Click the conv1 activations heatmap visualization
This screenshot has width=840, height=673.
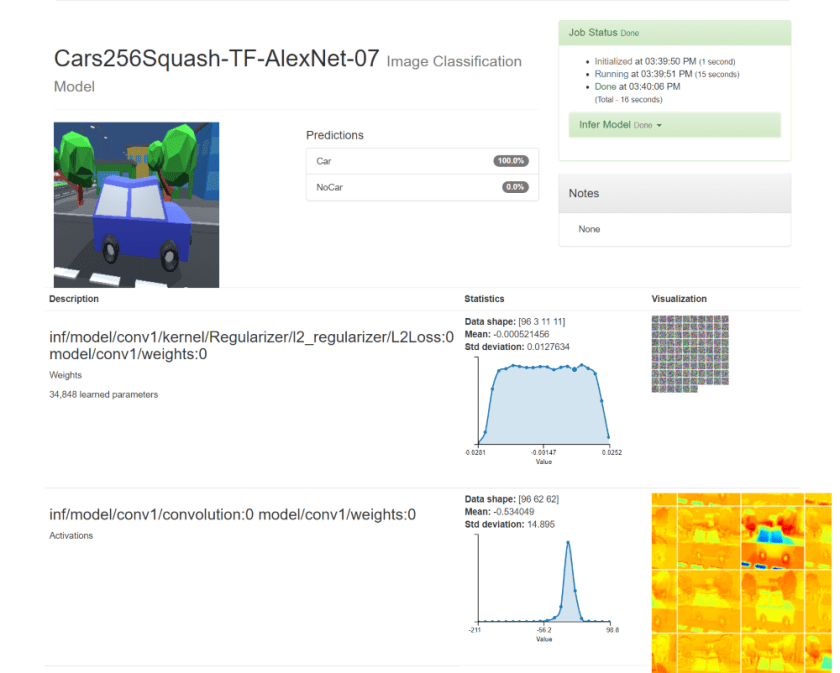tap(740, 582)
